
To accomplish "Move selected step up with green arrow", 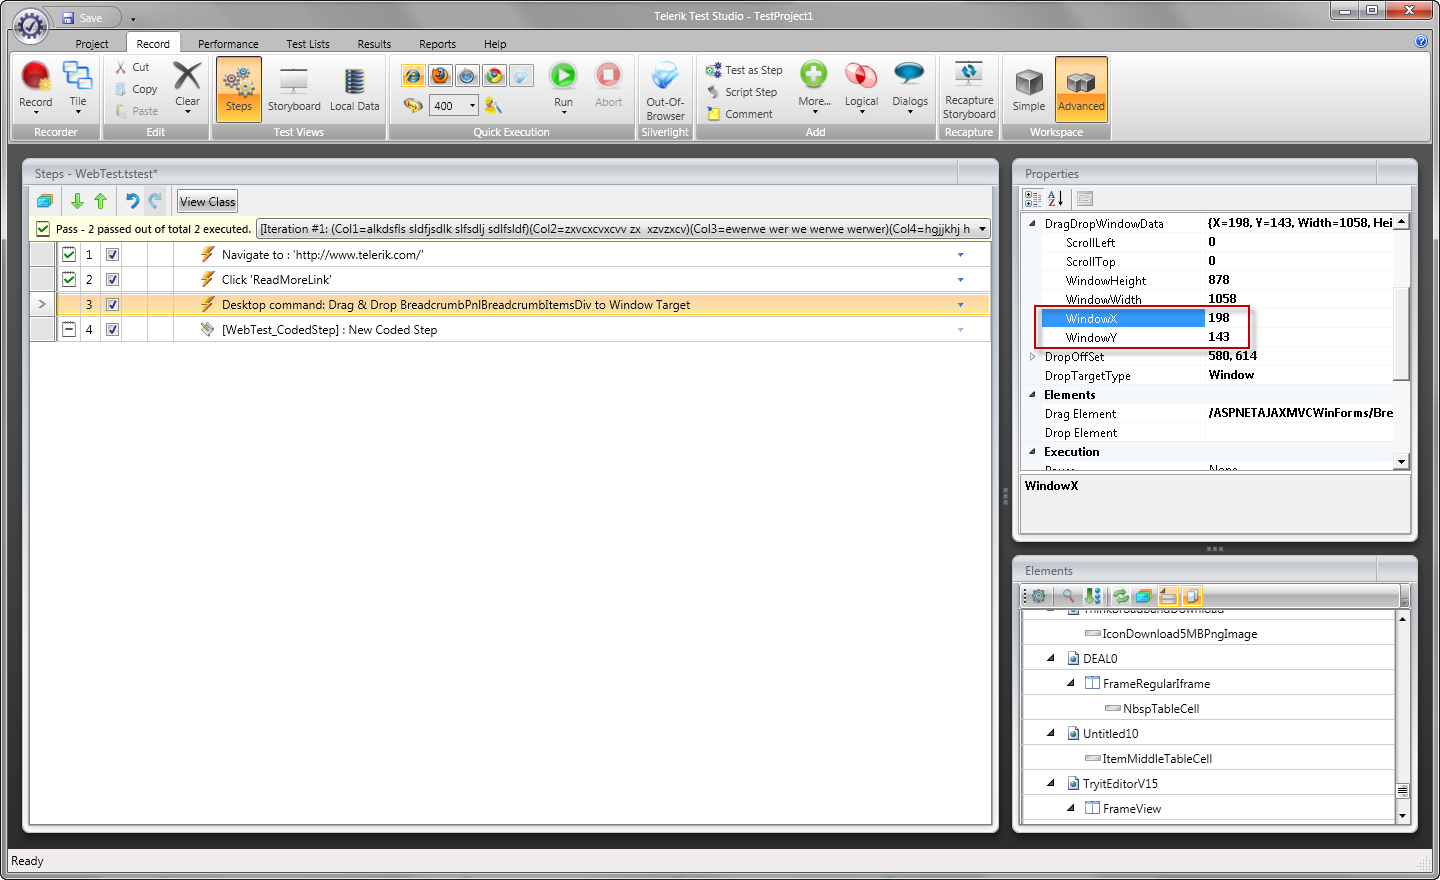I will pos(100,201).
